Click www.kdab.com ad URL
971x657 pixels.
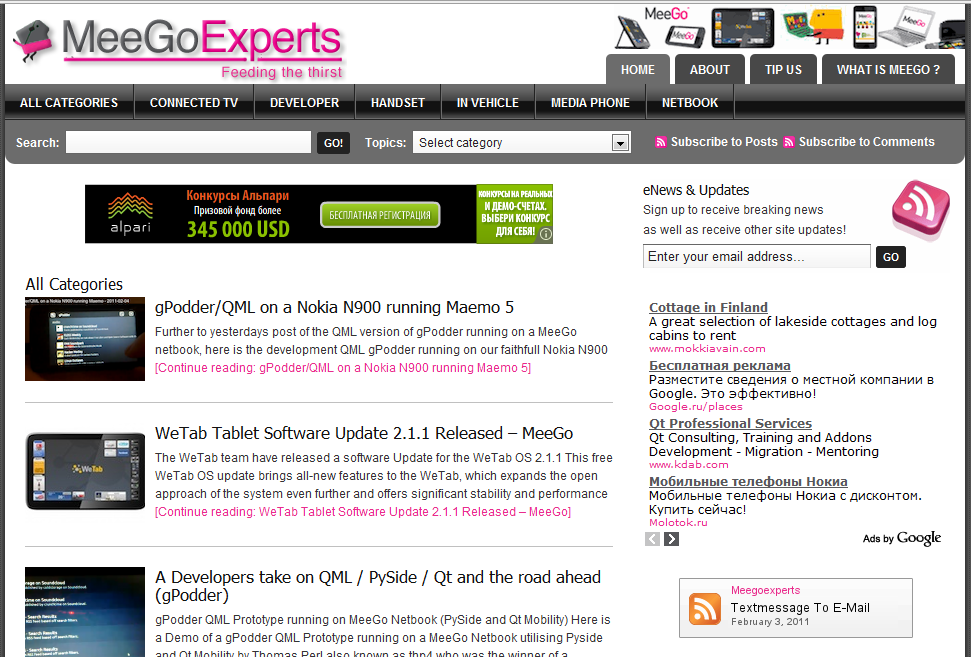689,464
